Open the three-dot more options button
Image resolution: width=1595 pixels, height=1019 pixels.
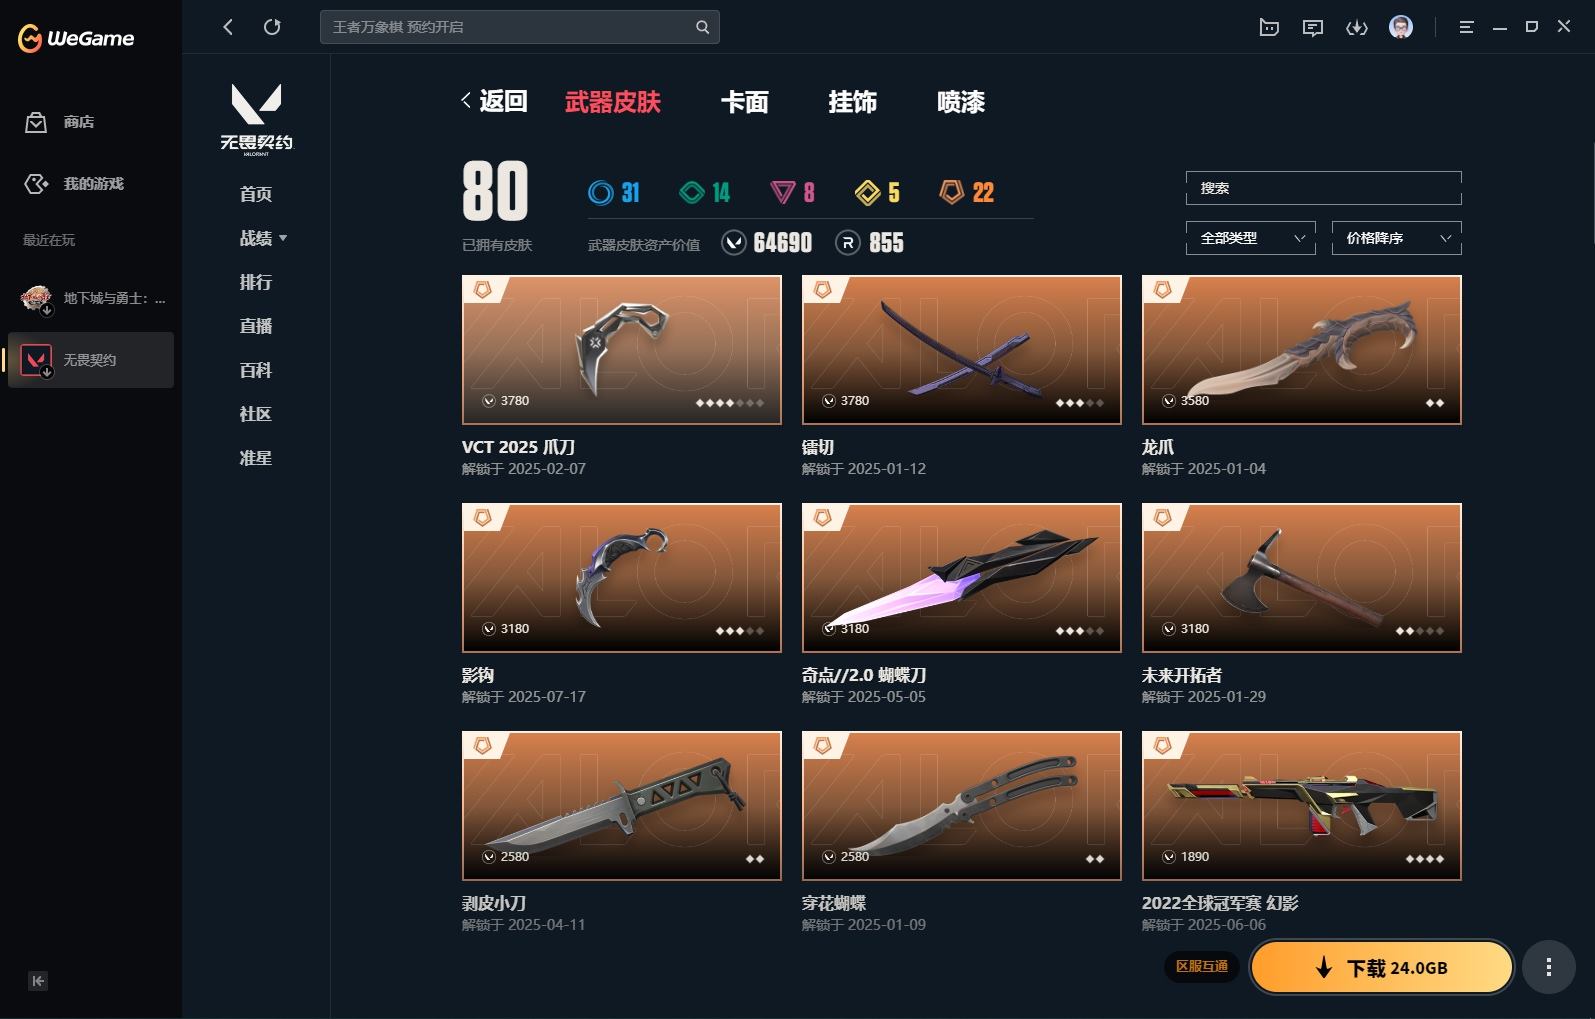pos(1549,967)
